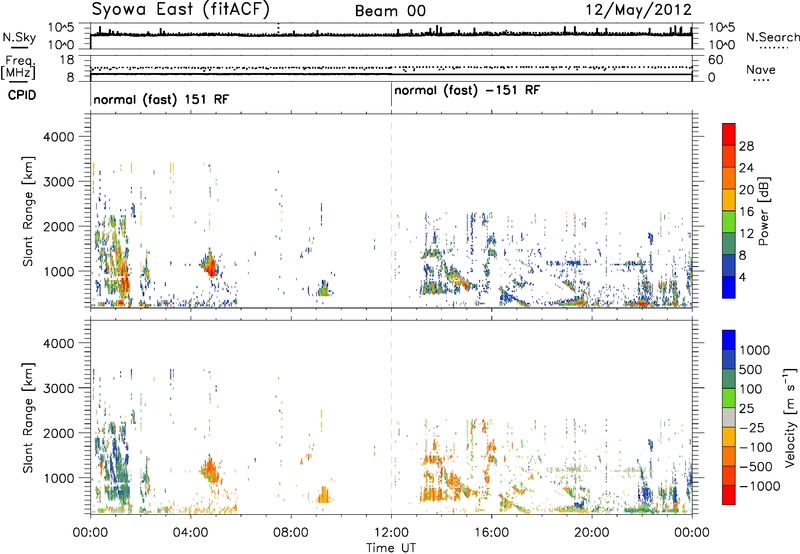Click the '12:00' time tick label
The height and width of the screenshot is (554, 800).
coord(391,533)
